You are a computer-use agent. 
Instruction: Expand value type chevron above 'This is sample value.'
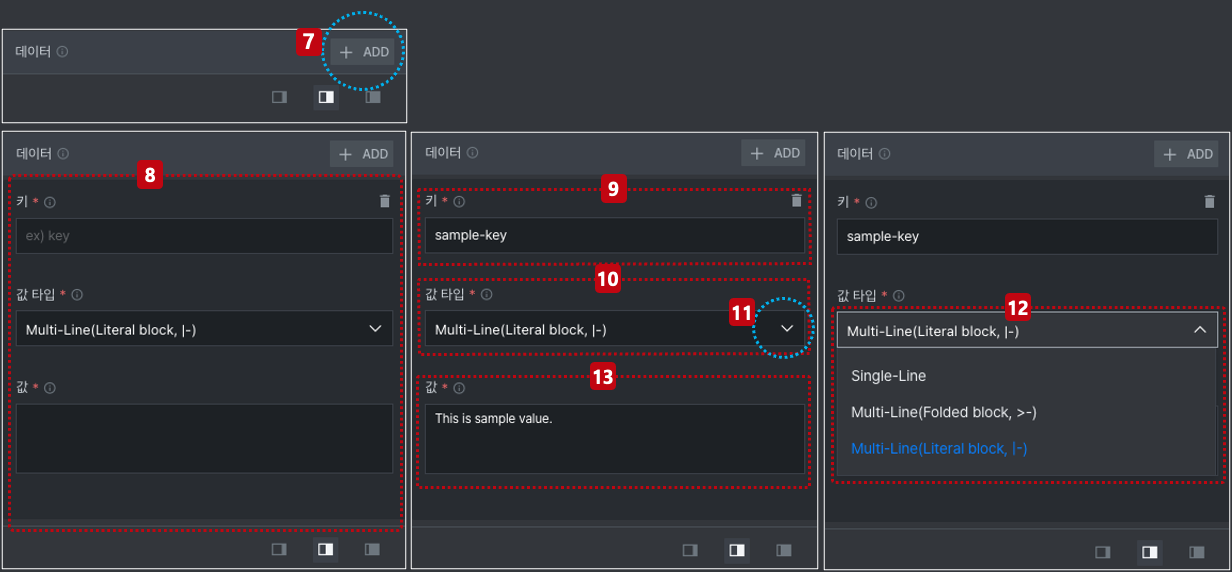pyautogui.click(x=787, y=329)
